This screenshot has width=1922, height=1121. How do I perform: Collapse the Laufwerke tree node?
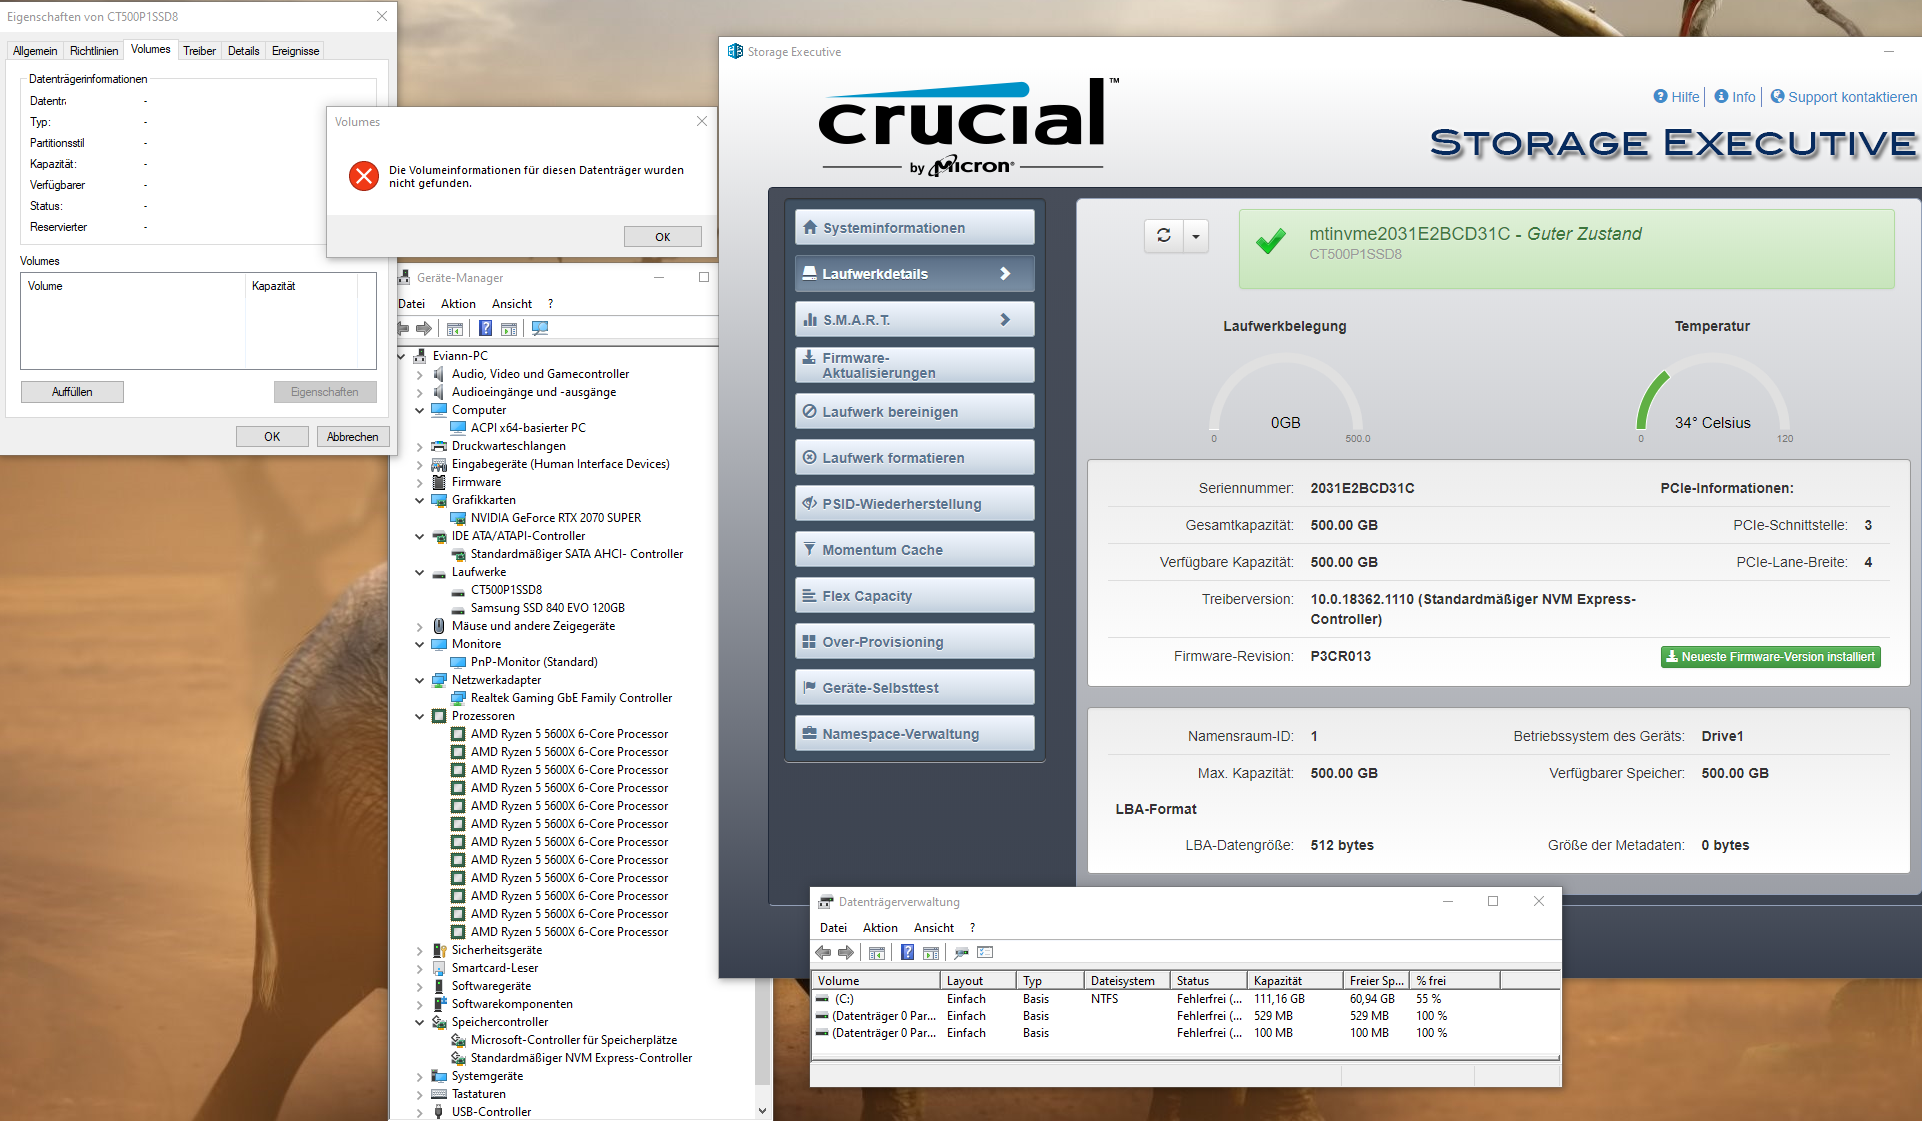click(420, 572)
